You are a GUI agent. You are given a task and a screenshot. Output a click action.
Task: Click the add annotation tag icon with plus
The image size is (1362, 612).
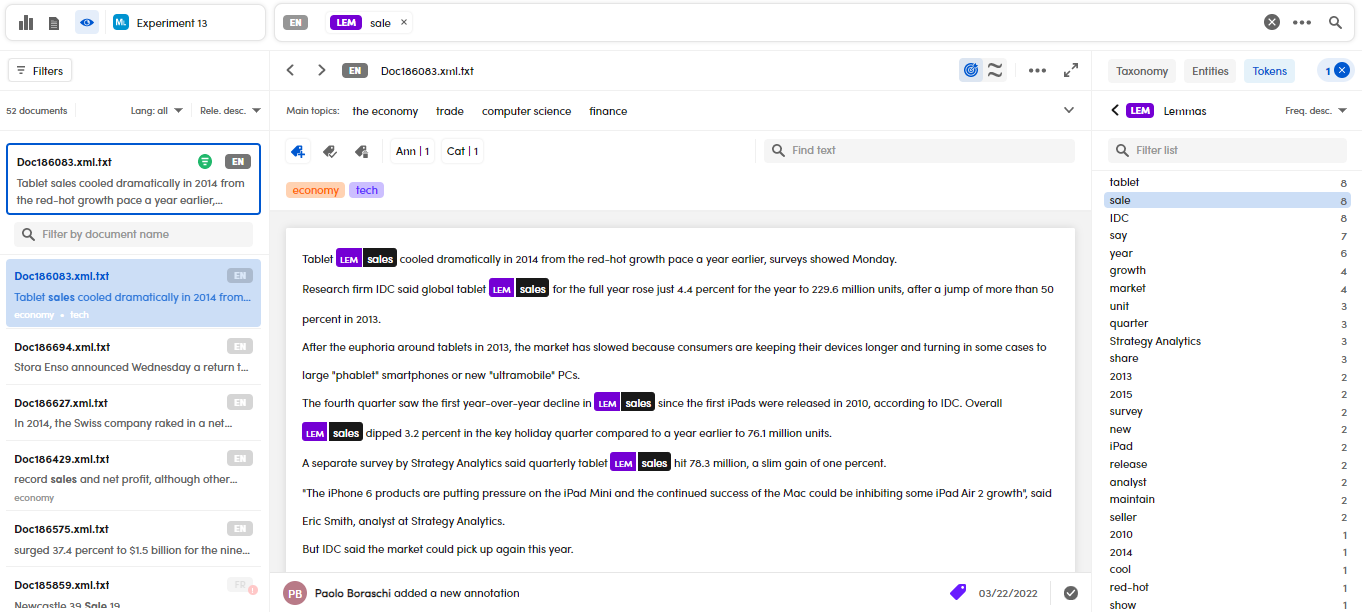point(297,151)
